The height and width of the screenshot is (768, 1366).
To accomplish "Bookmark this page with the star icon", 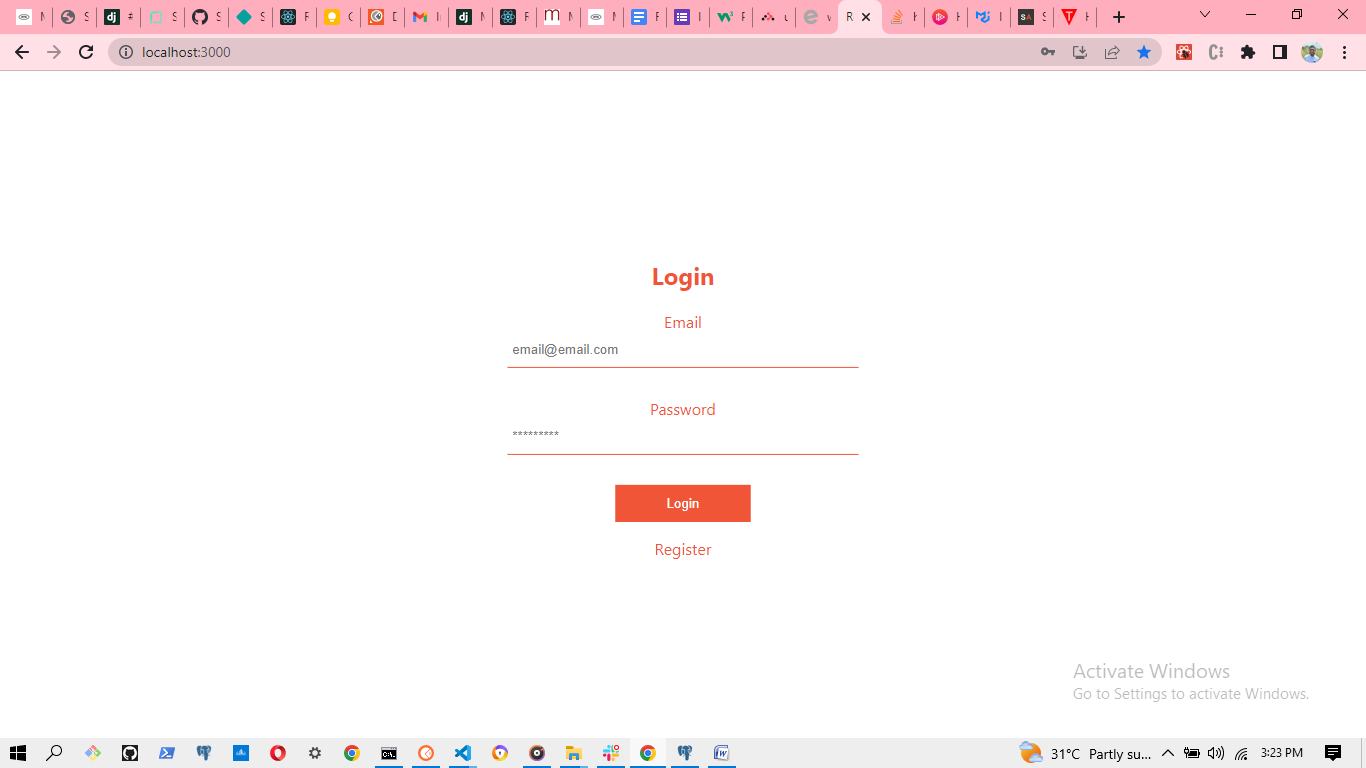I will click(x=1144, y=52).
